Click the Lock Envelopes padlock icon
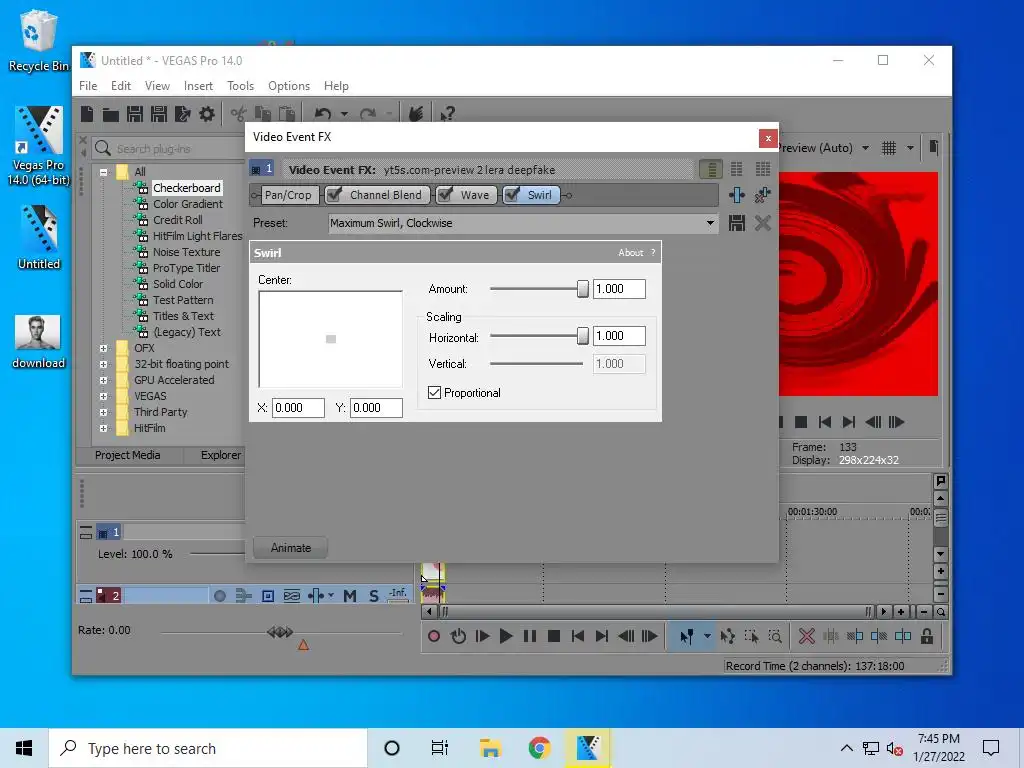1024x768 pixels. (927, 636)
